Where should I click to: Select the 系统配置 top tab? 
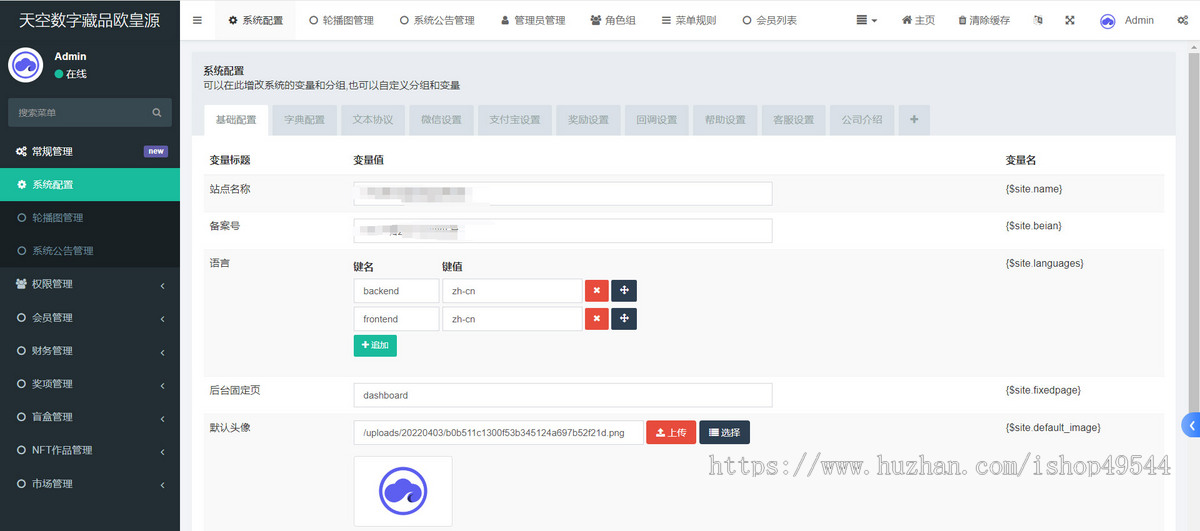[256, 20]
